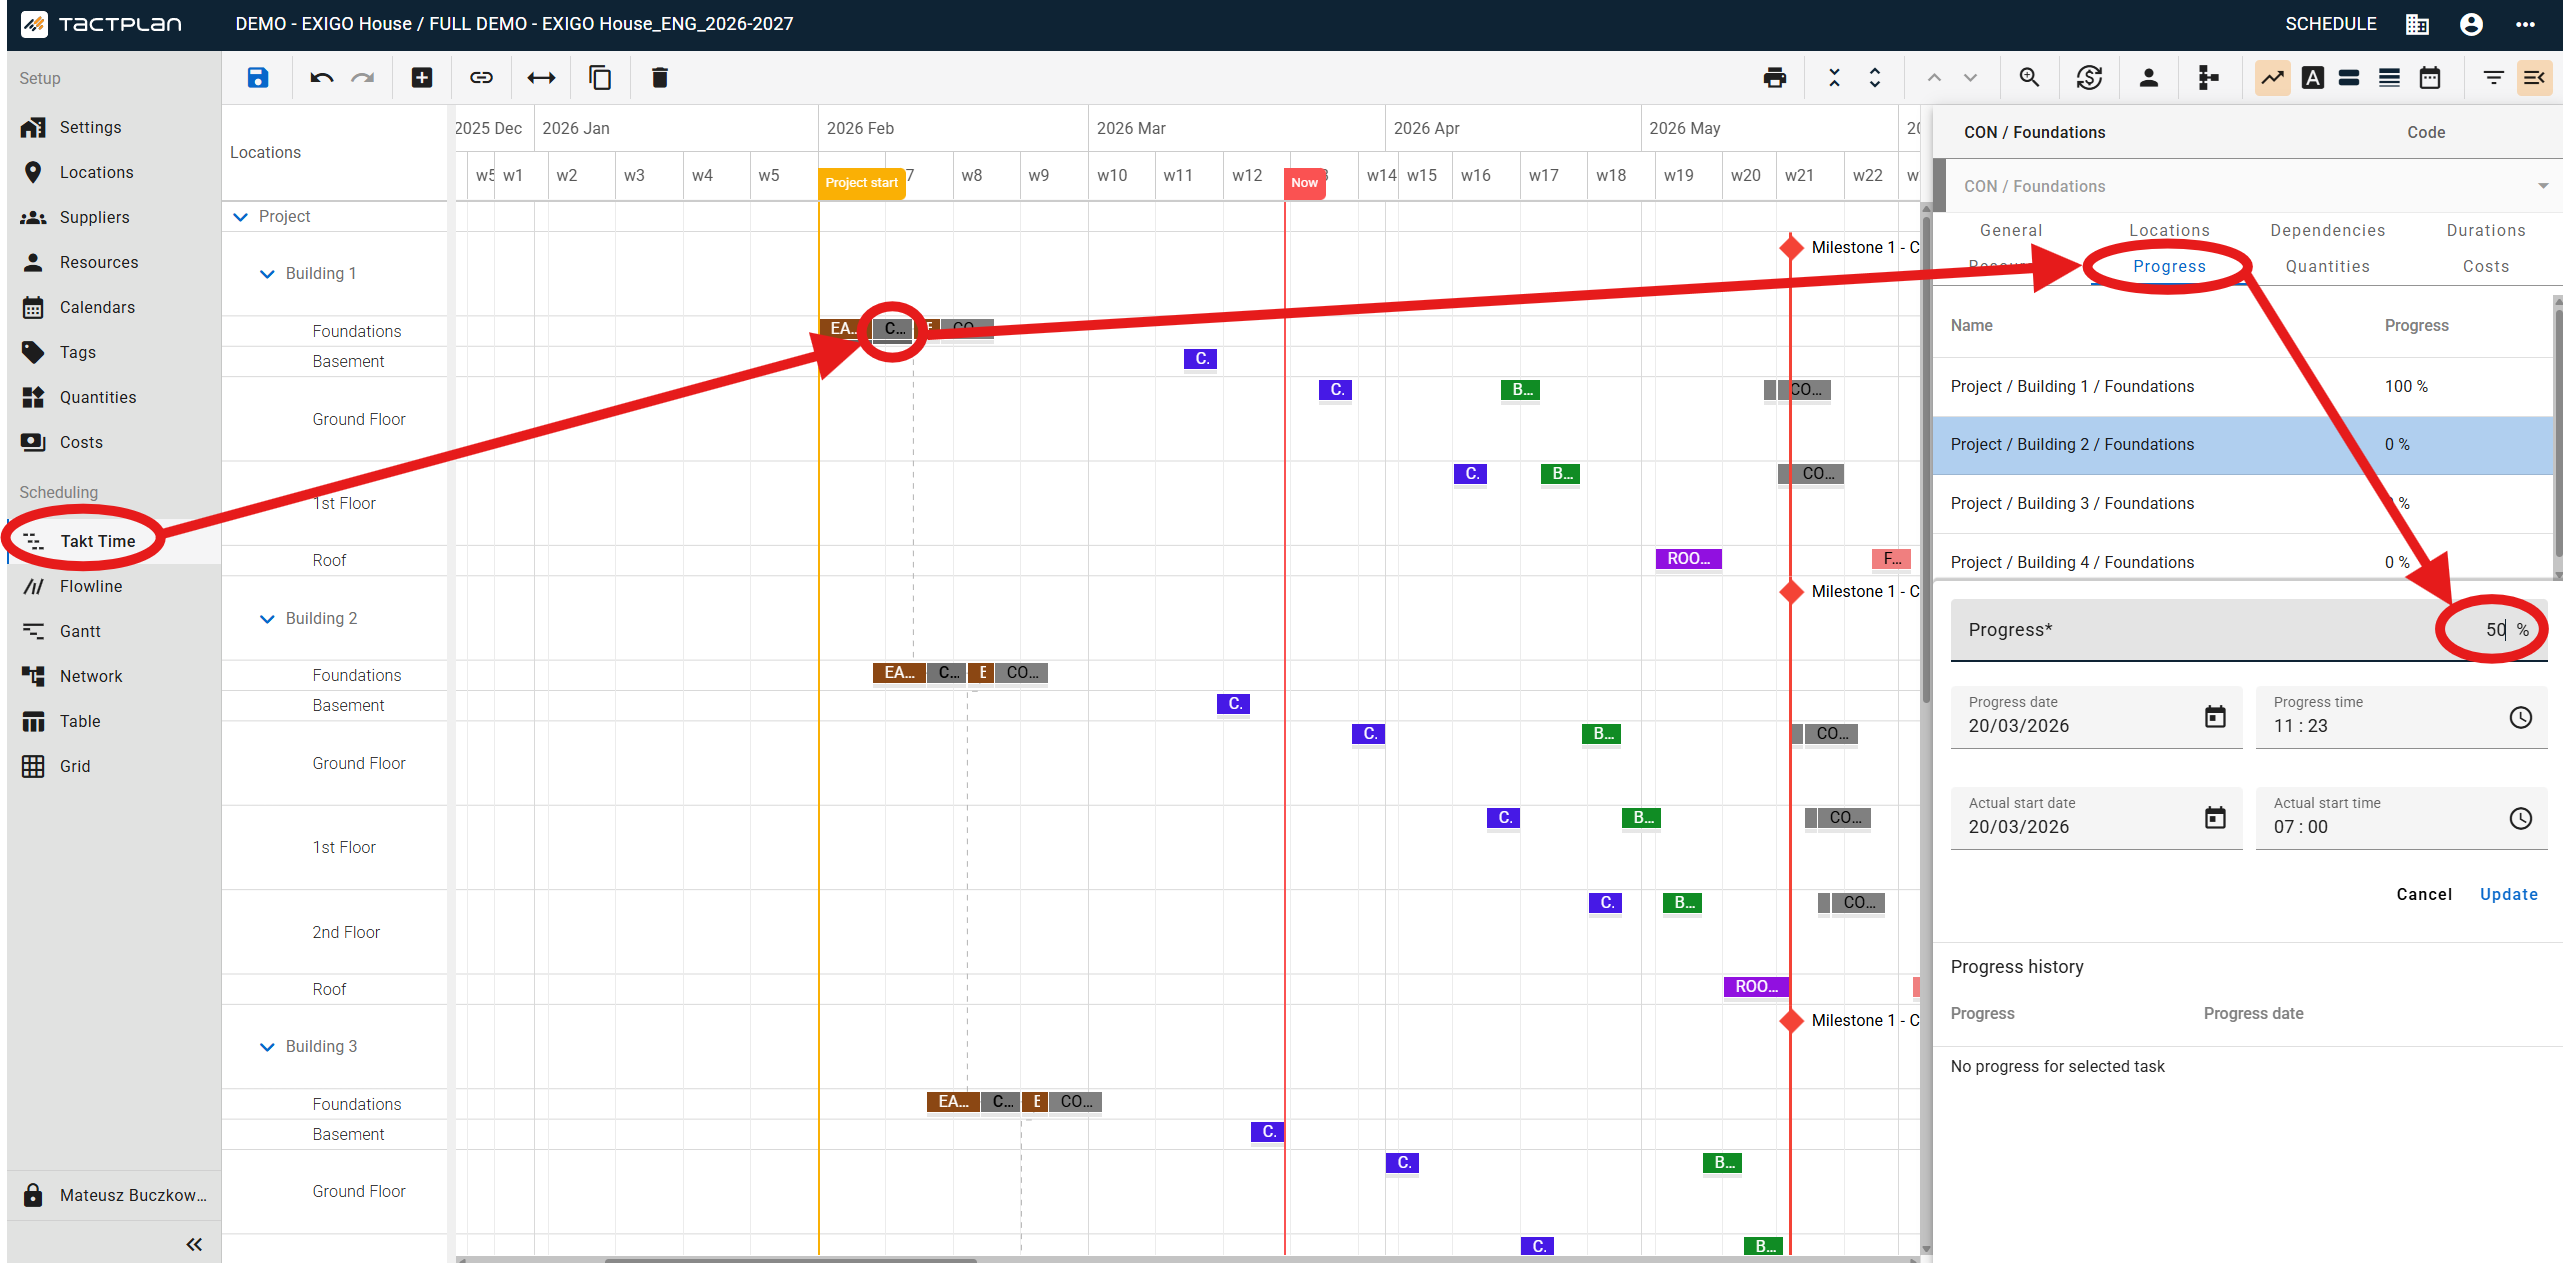Click the Update button
This screenshot has height=1263, width=2563.
pos(2508,894)
